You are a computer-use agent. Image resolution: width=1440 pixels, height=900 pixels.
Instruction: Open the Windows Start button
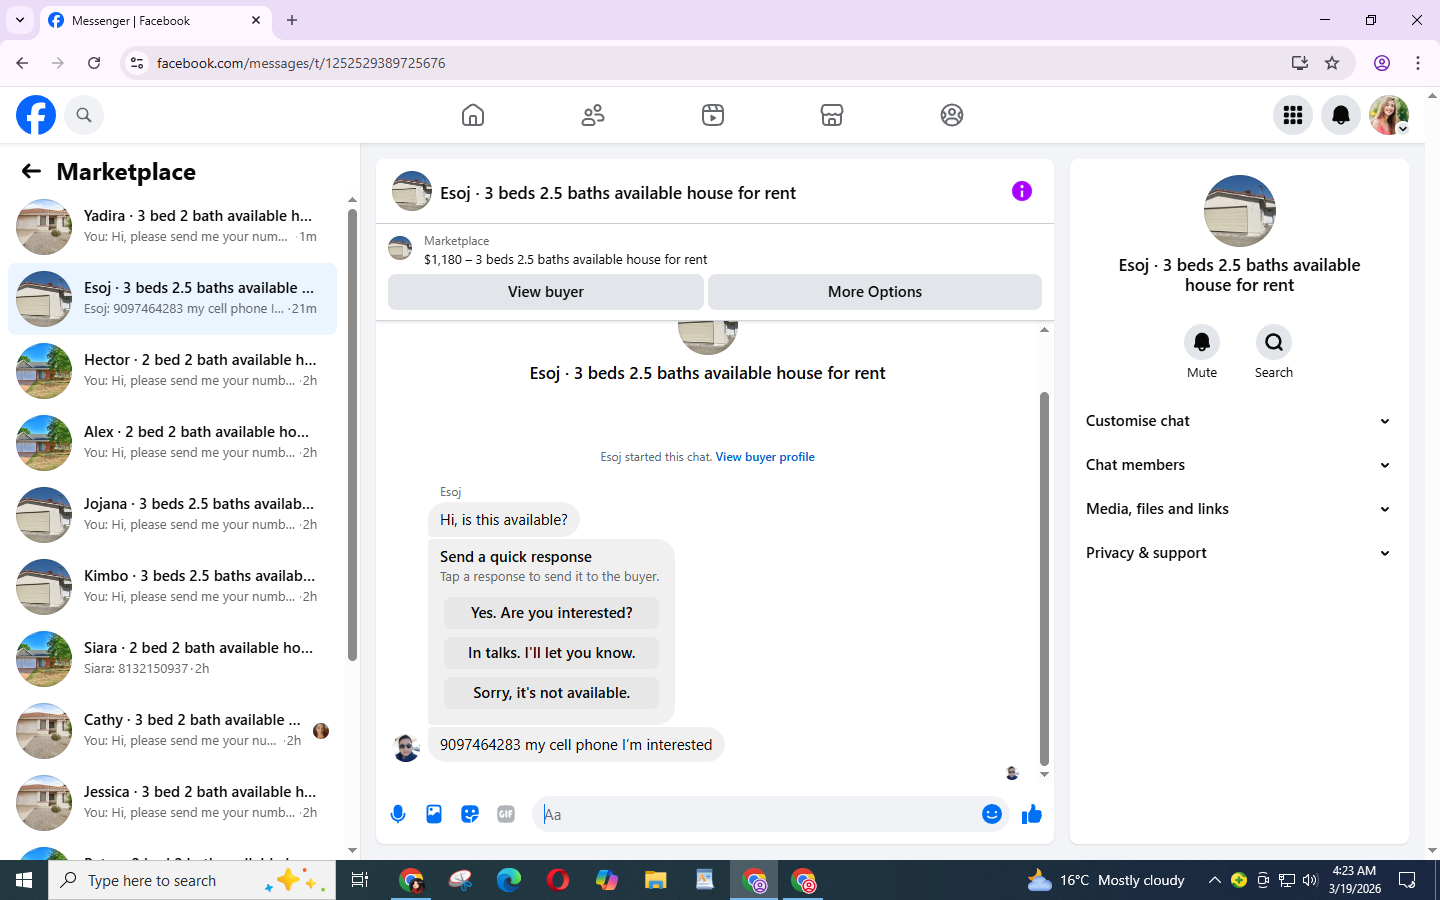click(x=24, y=880)
